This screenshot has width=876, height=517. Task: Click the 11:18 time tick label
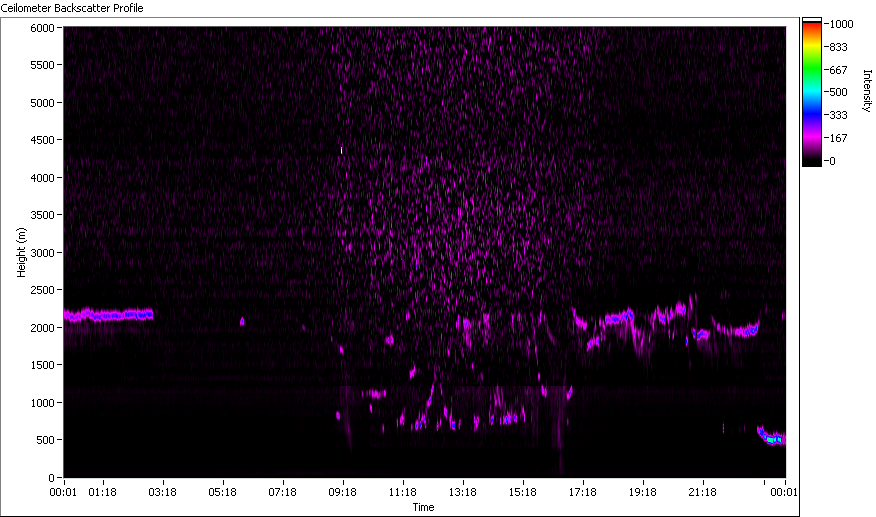[403, 492]
